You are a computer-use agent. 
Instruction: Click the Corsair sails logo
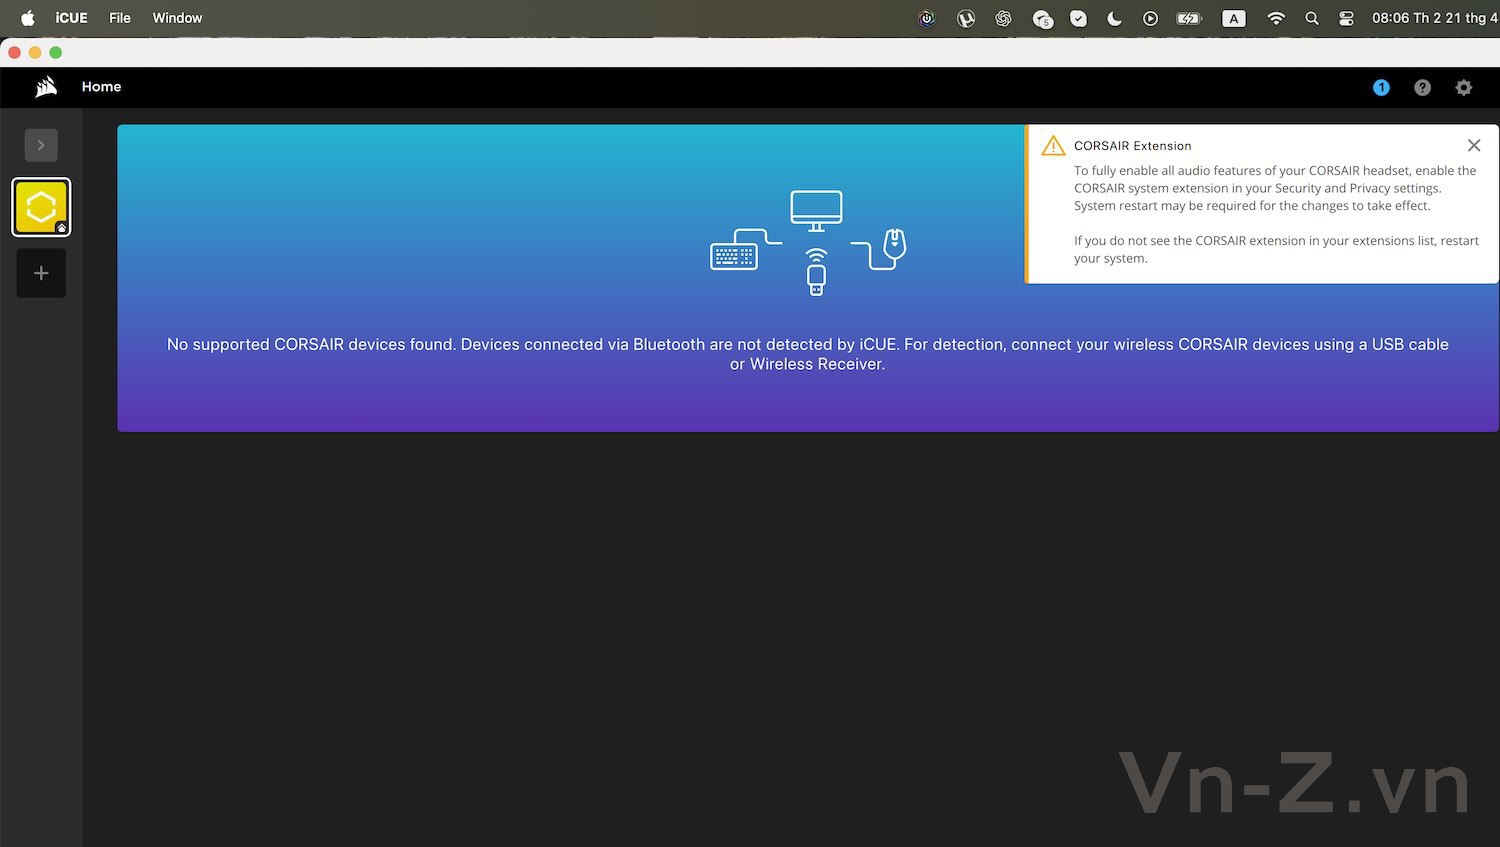click(46, 87)
